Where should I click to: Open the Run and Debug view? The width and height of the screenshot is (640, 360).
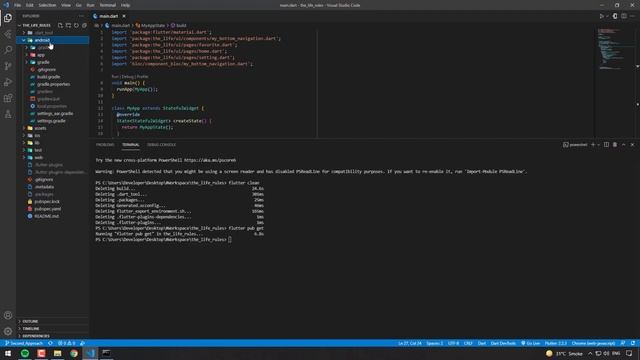8,82
